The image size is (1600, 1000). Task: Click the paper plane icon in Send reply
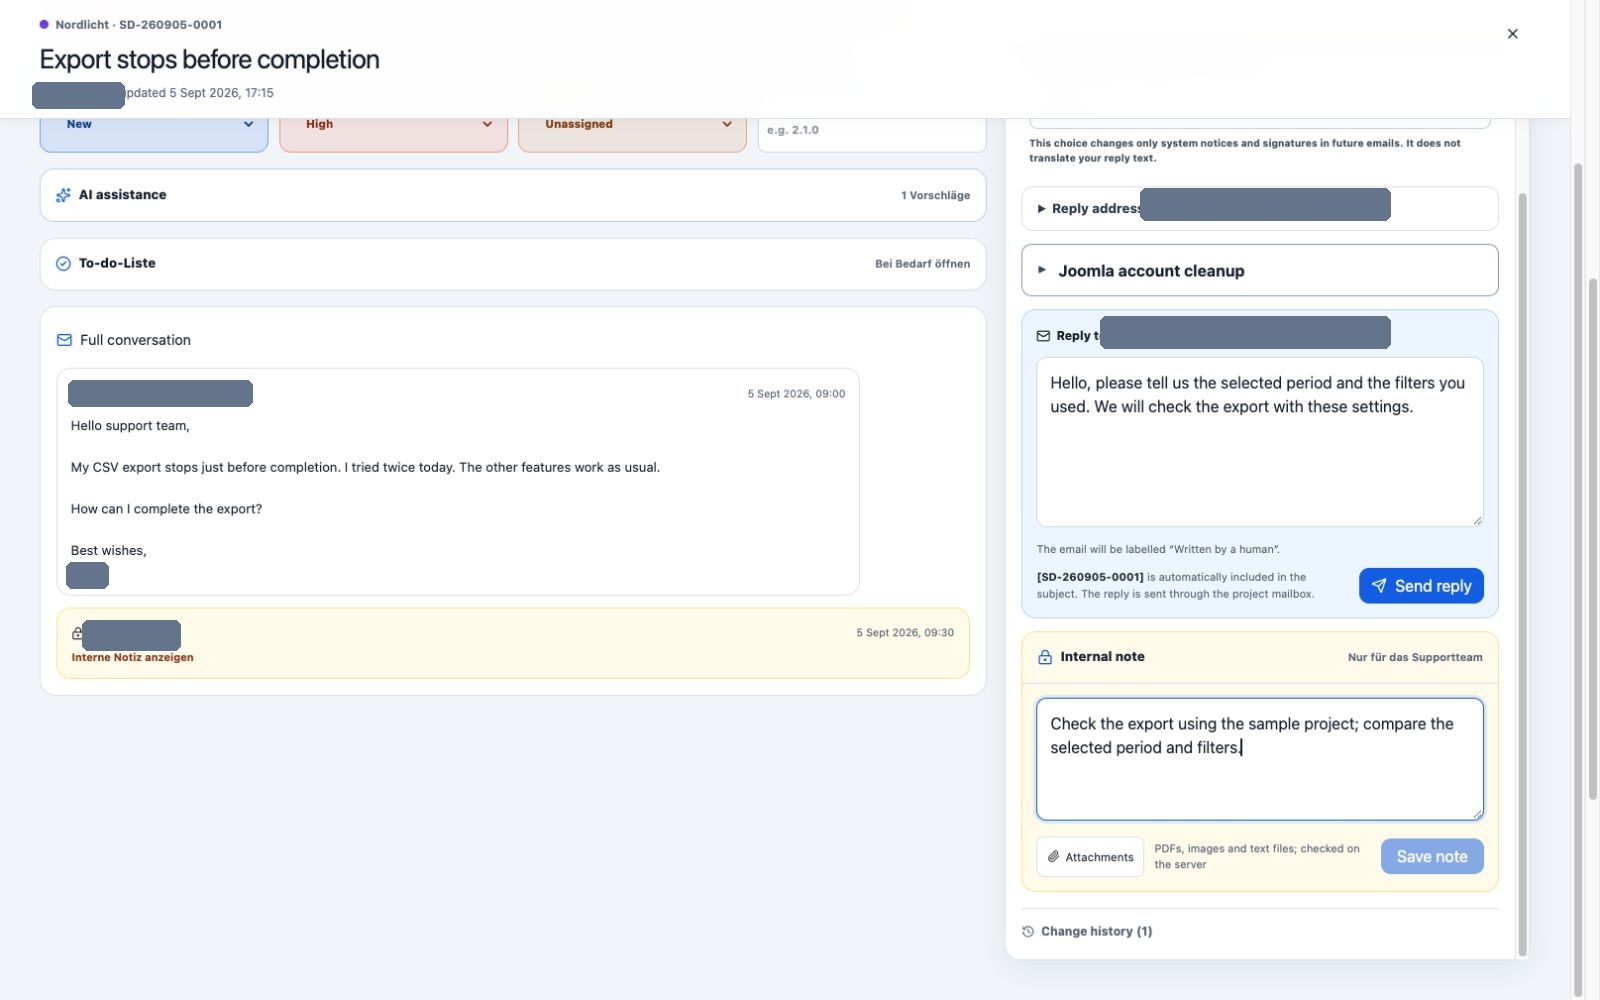(x=1379, y=586)
